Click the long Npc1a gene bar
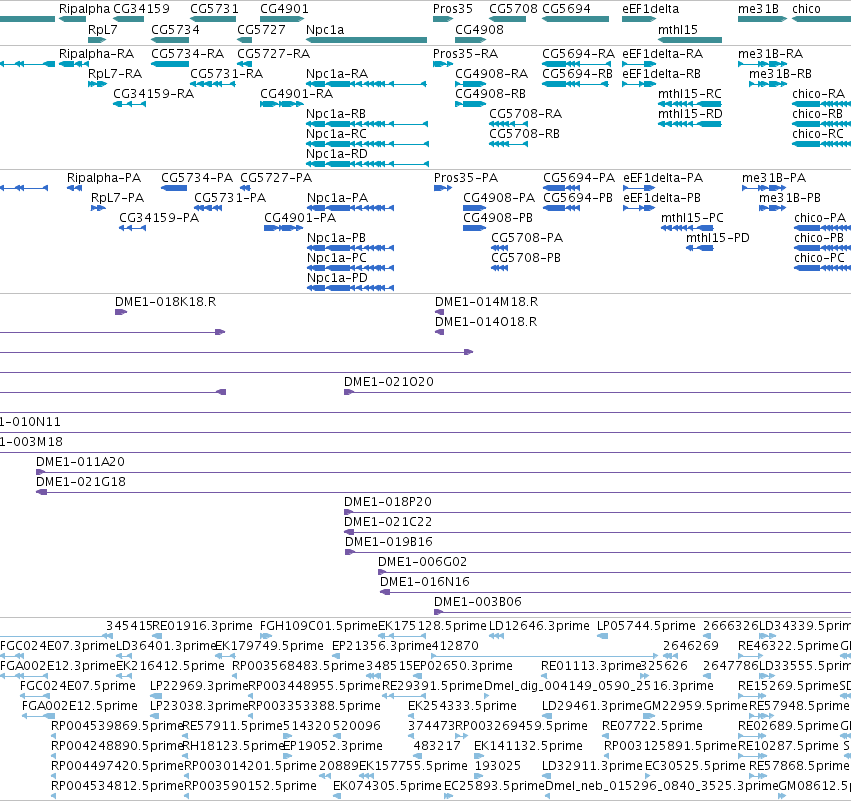The width and height of the screenshot is (851, 801). 366,40
